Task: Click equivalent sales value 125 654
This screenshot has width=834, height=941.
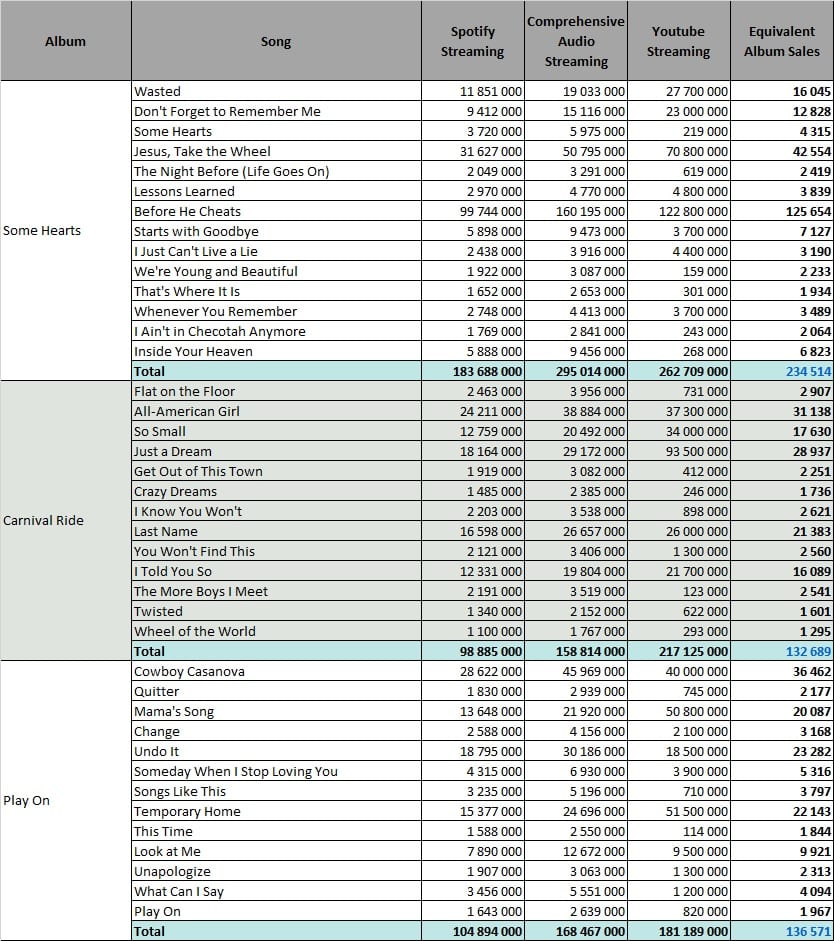Action: [x=782, y=211]
